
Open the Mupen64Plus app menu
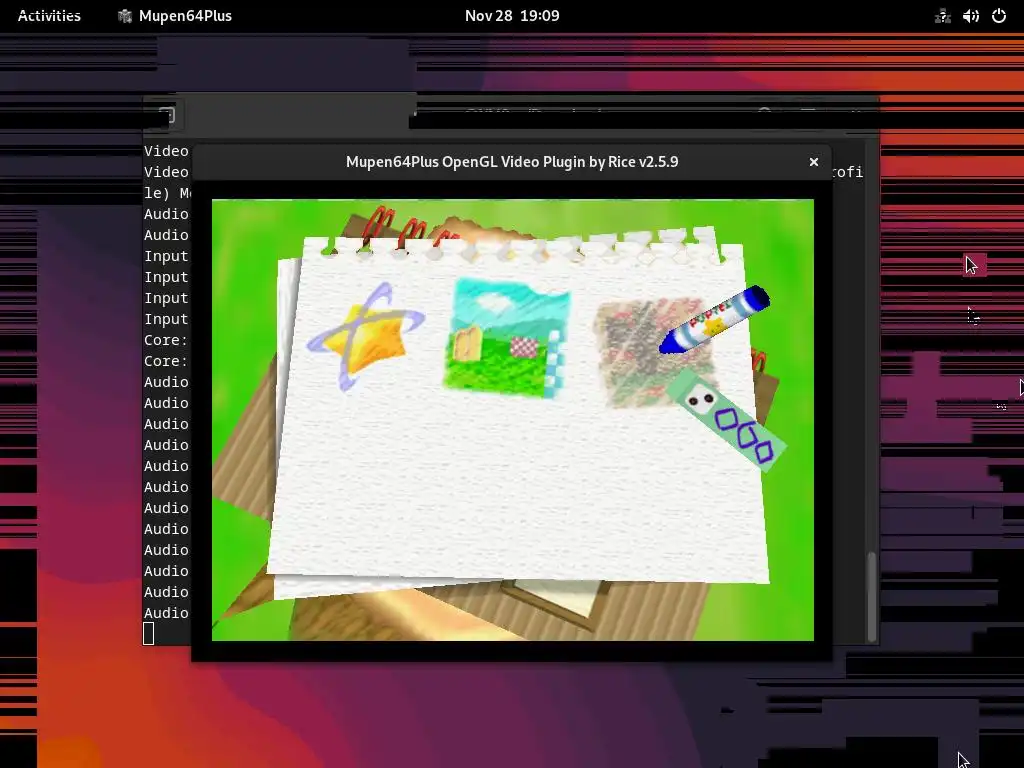pos(175,16)
